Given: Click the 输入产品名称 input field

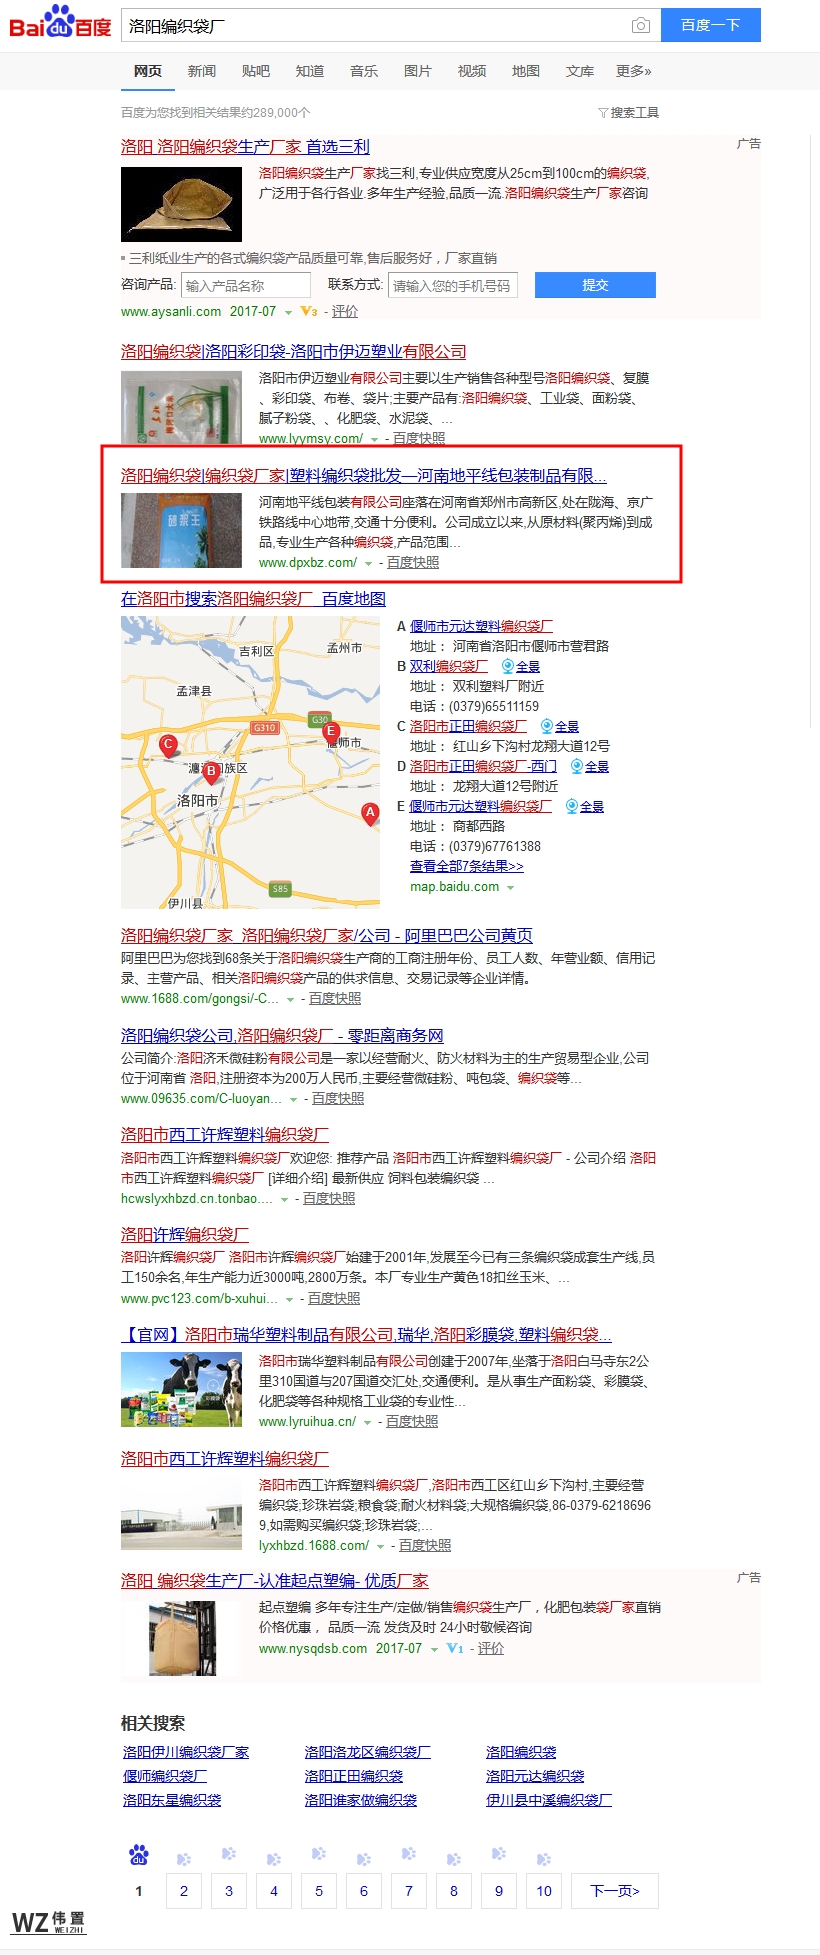Looking at the screenshot, I should click(x=245, y=285).
